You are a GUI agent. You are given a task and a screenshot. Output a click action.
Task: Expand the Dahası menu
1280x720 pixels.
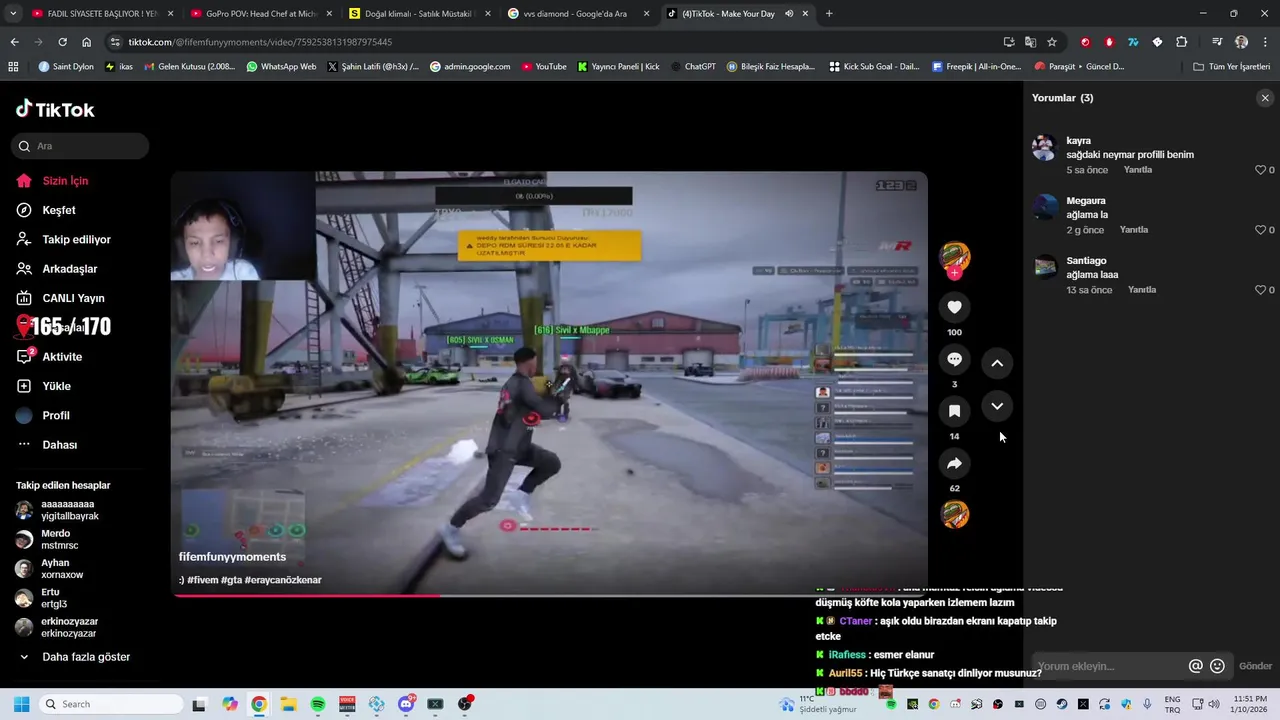click(x=59, y=445)
